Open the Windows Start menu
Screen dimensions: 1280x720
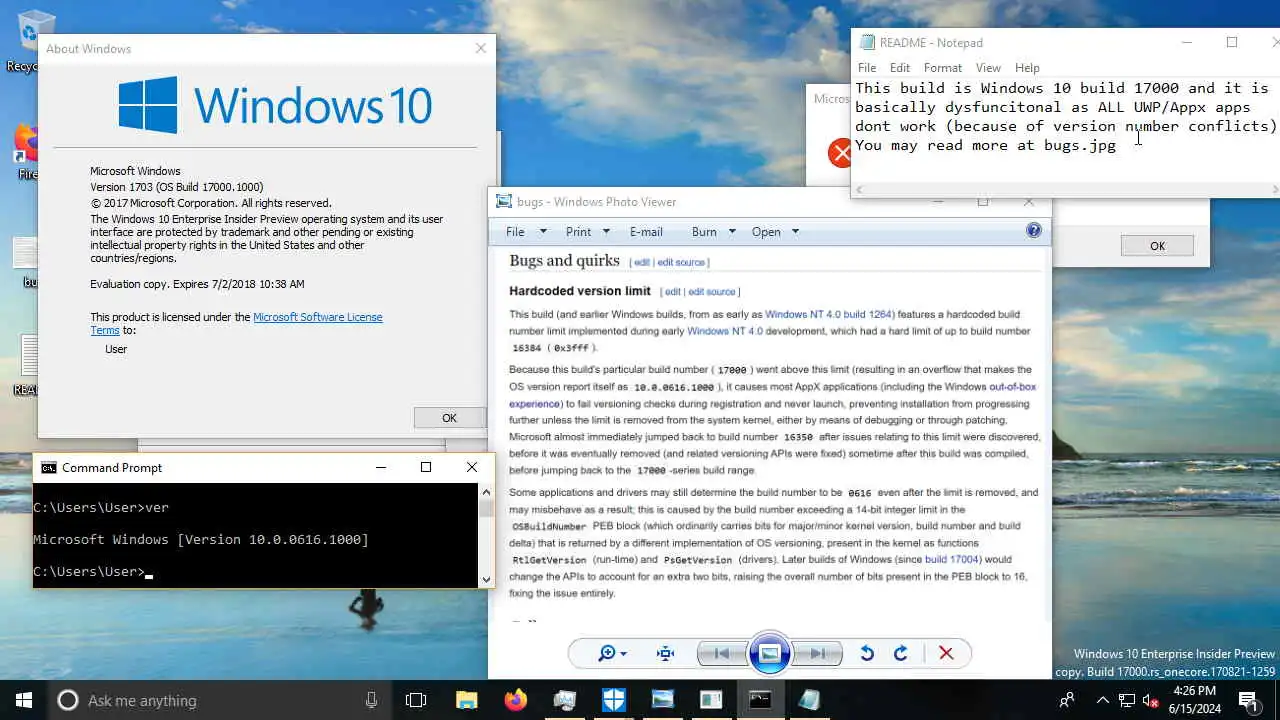pyautogui.click(x=24, y=700)
